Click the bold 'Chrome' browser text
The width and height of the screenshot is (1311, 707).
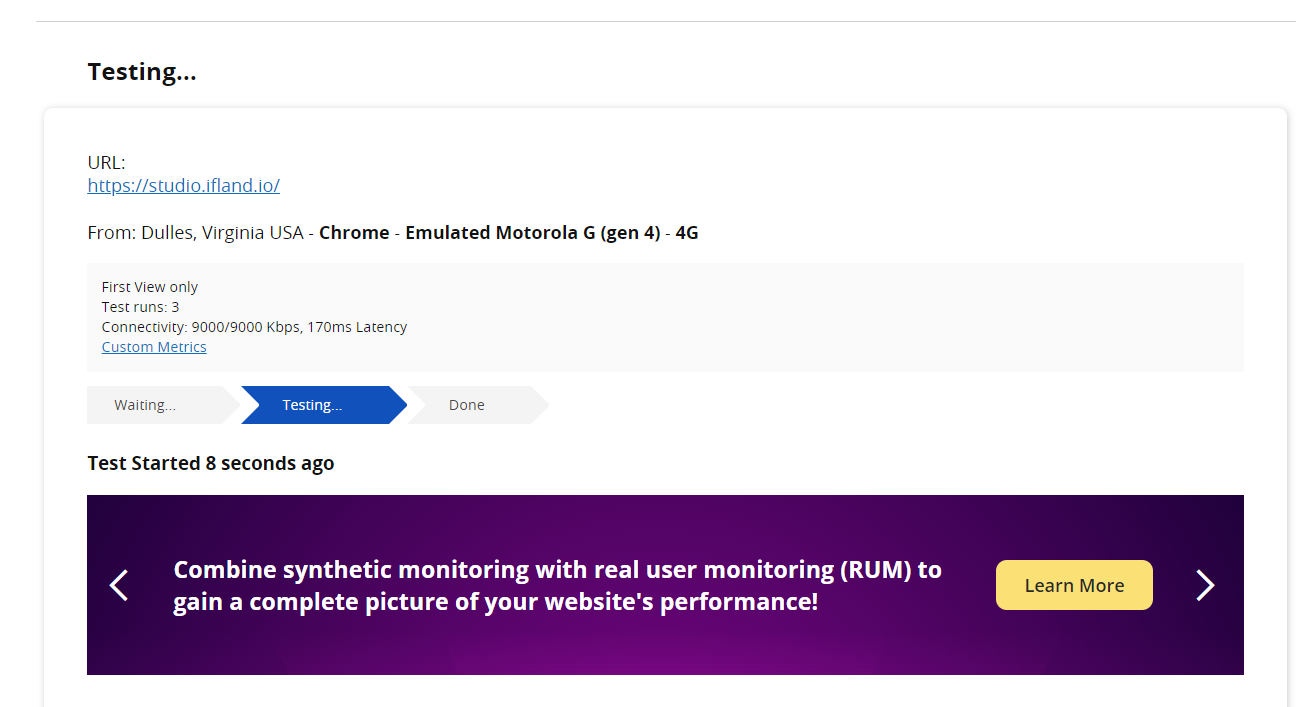tap(354, 233)
